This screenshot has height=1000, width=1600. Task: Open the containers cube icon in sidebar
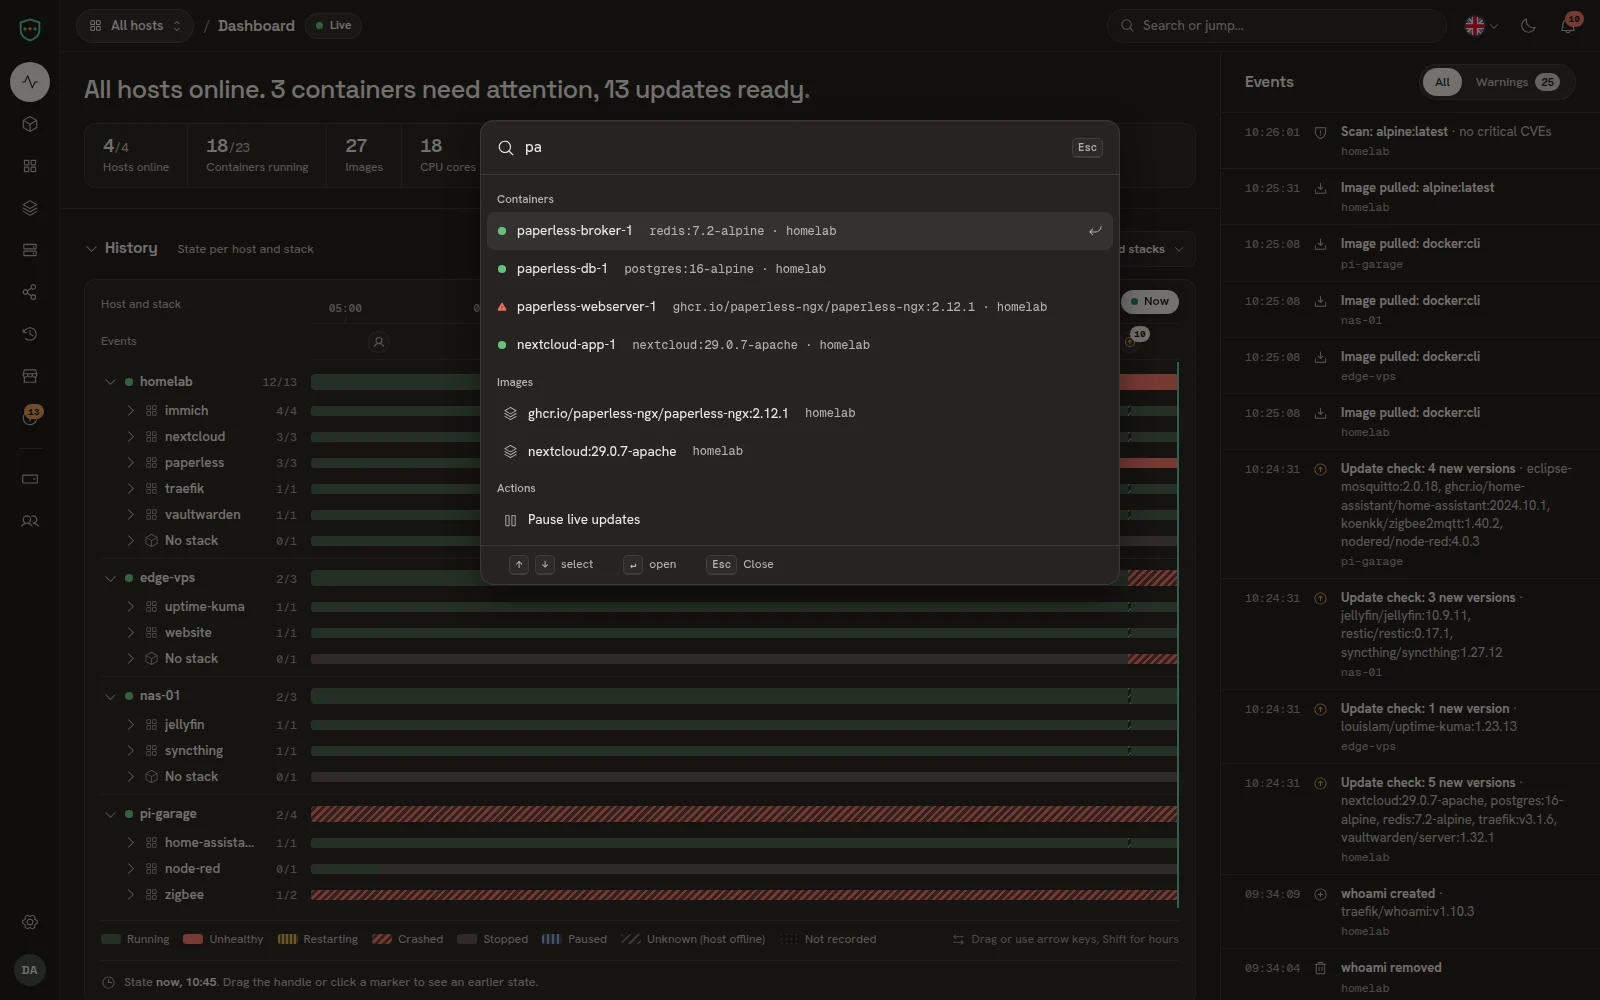point(30,124)
